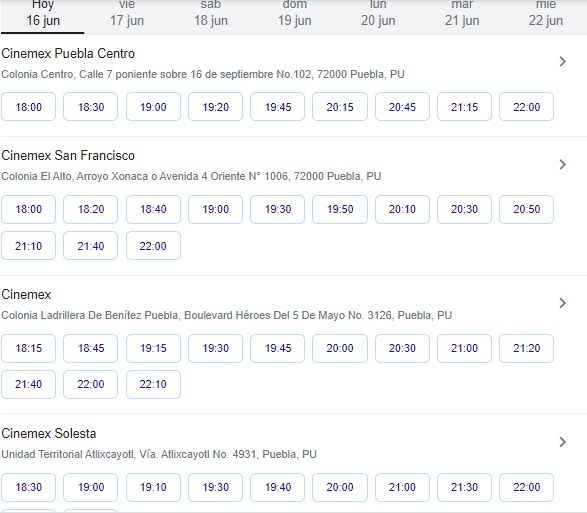The height and width of the screenshot is (513, 587).
Task: Pick 18:30 showtime at Cinemex Puebla Centro
Action: (91, 107)
